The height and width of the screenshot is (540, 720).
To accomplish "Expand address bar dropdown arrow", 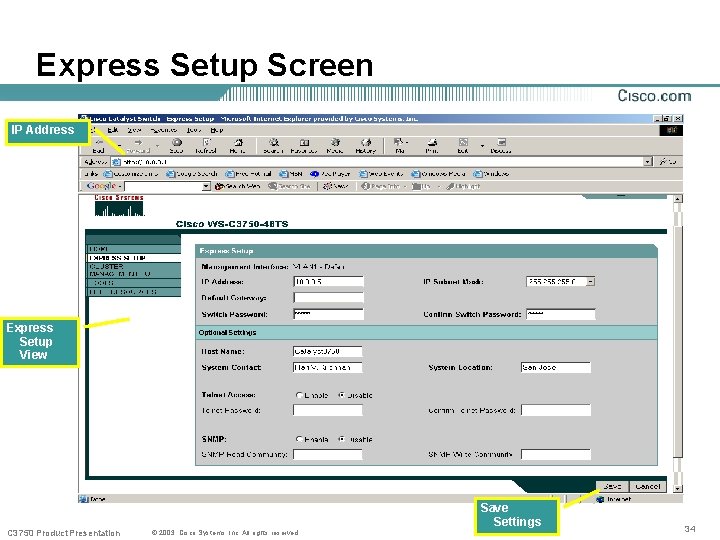I will (x=648, y=162).
